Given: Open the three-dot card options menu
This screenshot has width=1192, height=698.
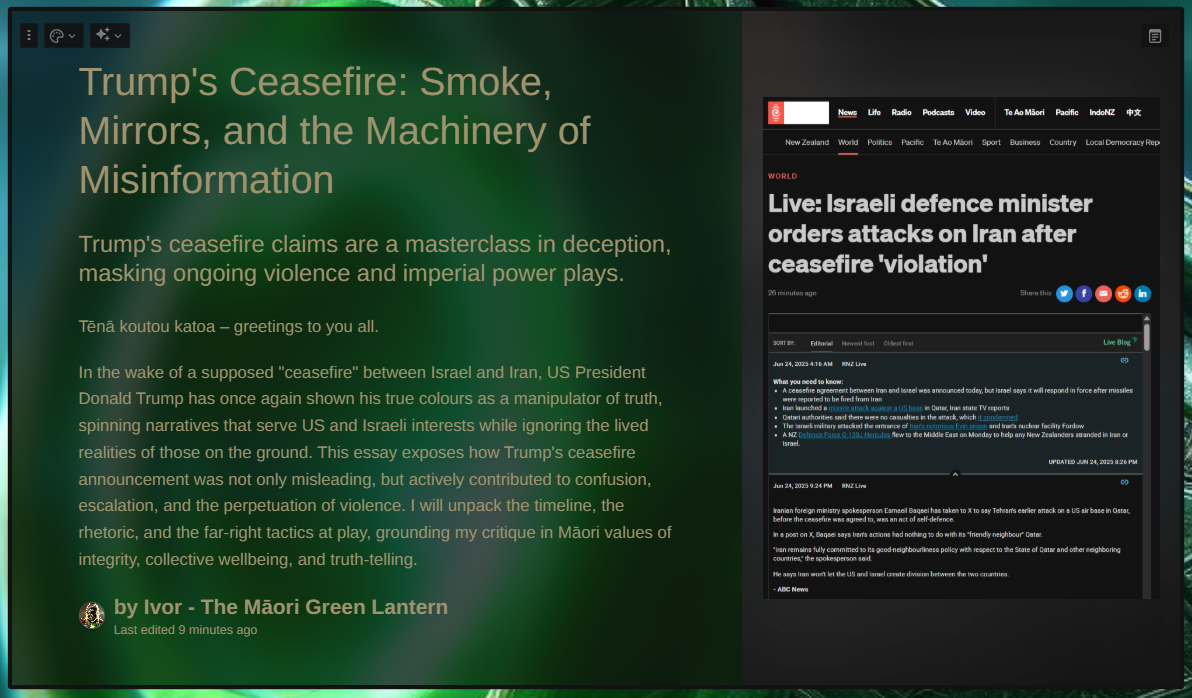Looking at the screenshot, I should 29,36.
